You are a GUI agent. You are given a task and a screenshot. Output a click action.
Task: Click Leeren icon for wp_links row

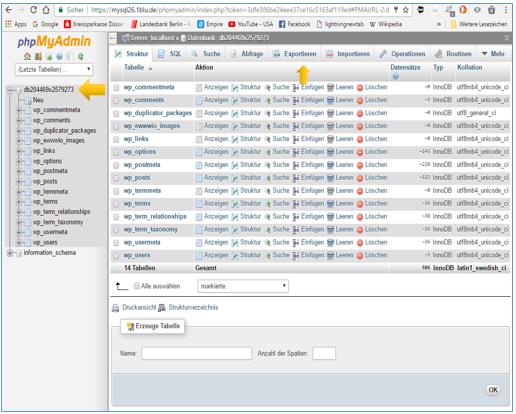point(330,139)
